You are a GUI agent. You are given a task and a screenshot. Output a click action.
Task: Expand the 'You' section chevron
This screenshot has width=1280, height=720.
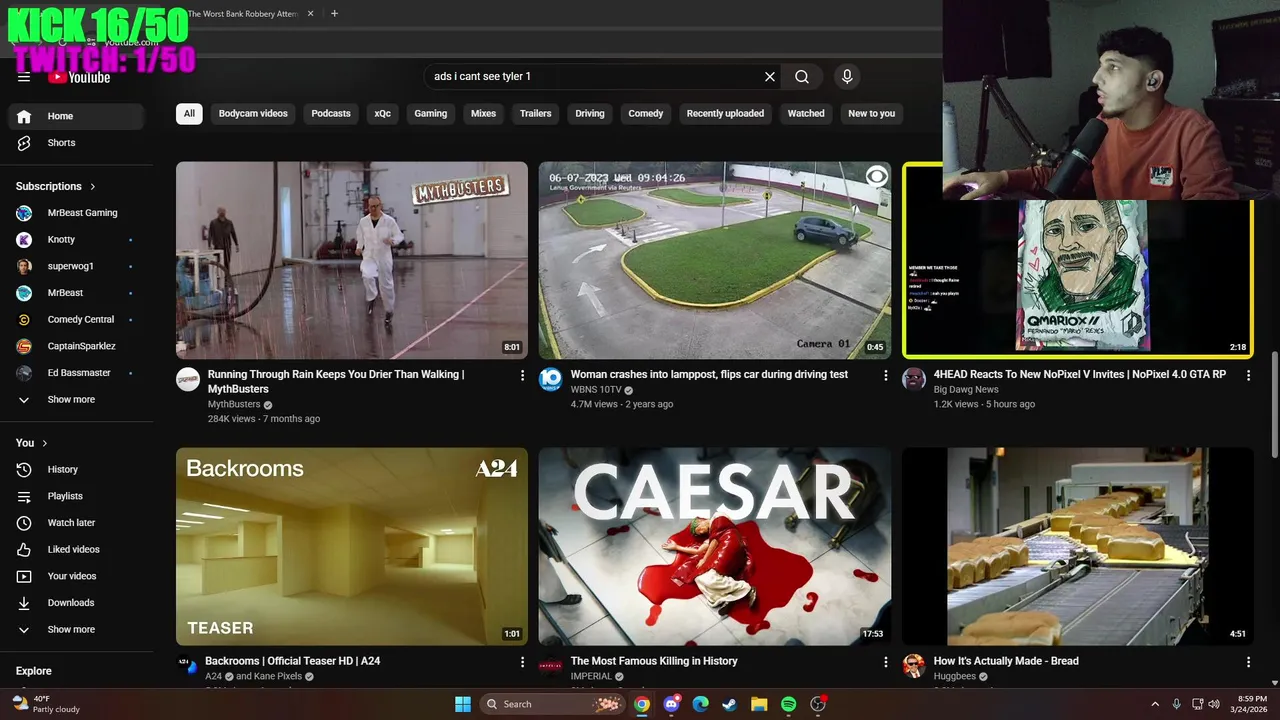(45, 443)
